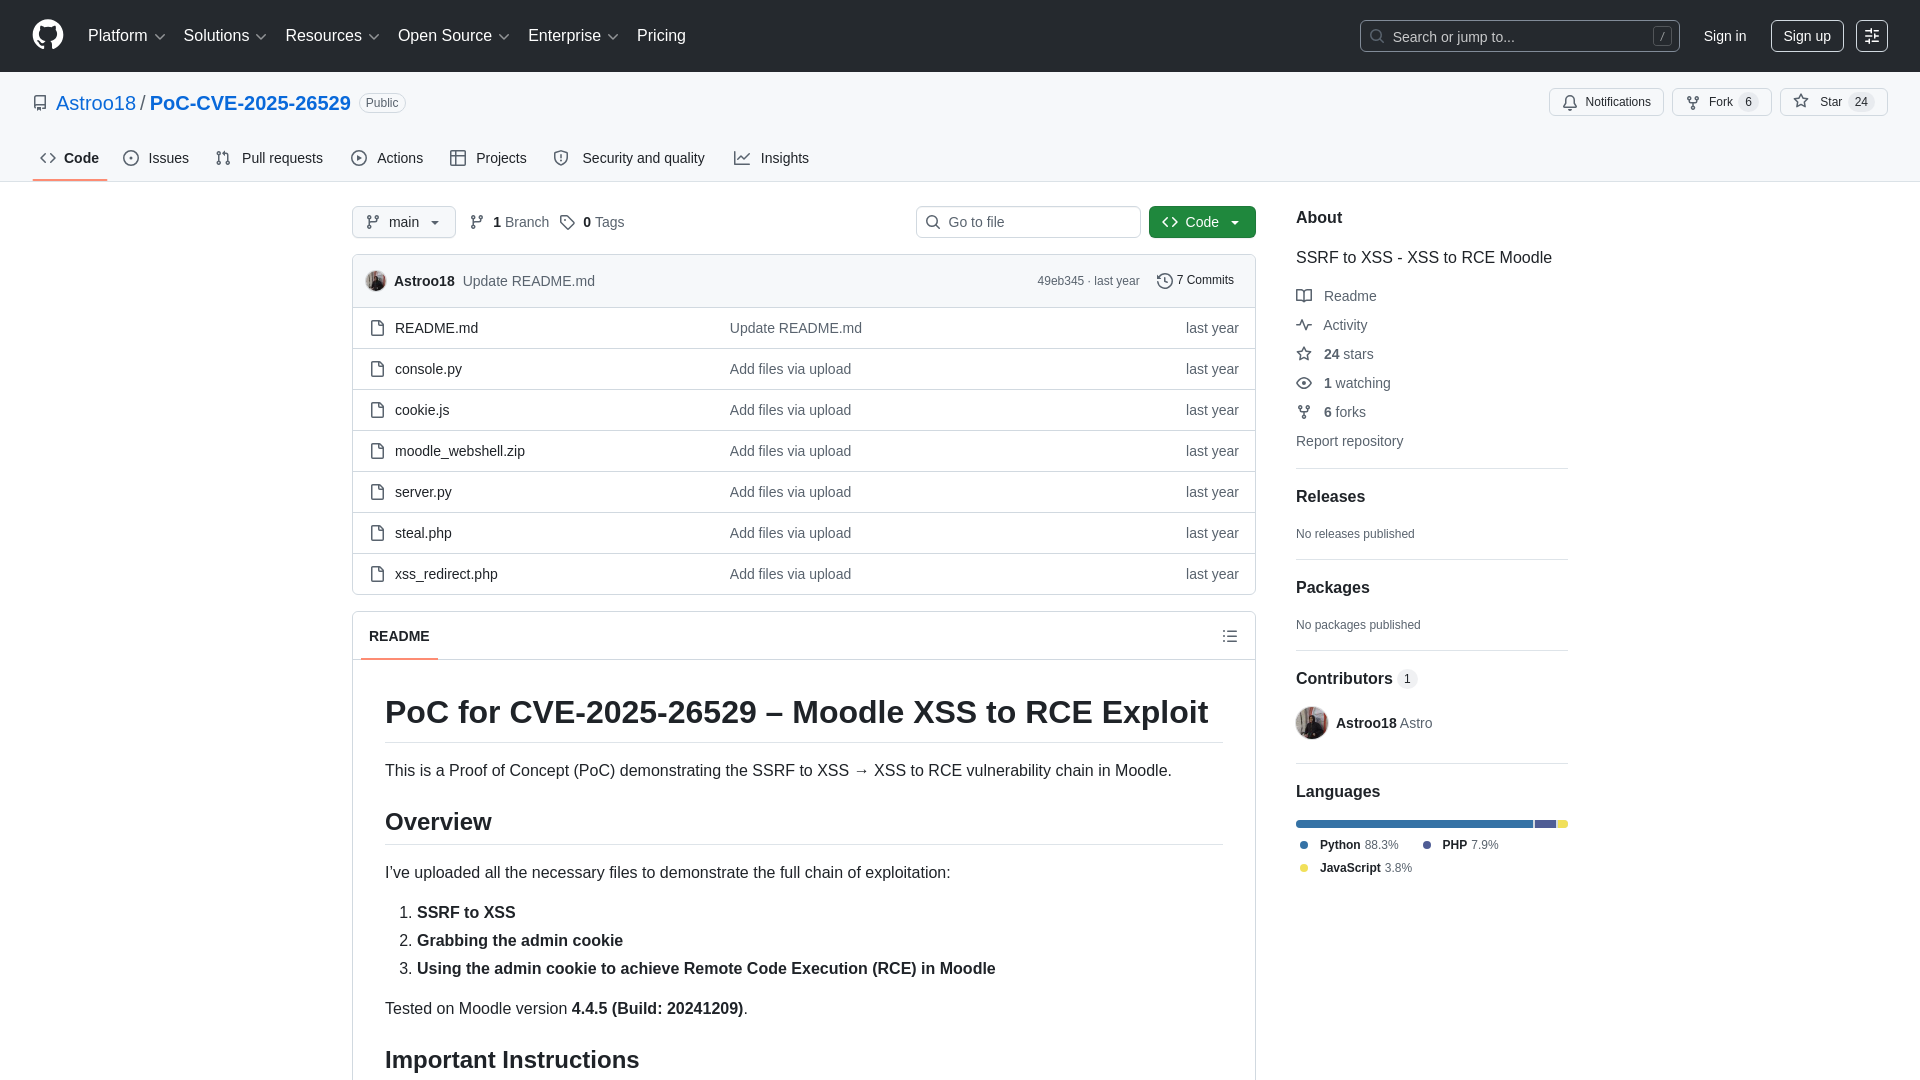Open Notifications subscription button
The width and height of the screenshot is (1920, 1080).
[1606, 102]
